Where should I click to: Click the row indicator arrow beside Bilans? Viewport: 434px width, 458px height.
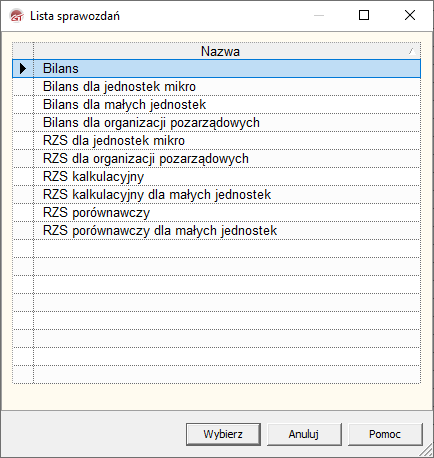pos(23,69)
